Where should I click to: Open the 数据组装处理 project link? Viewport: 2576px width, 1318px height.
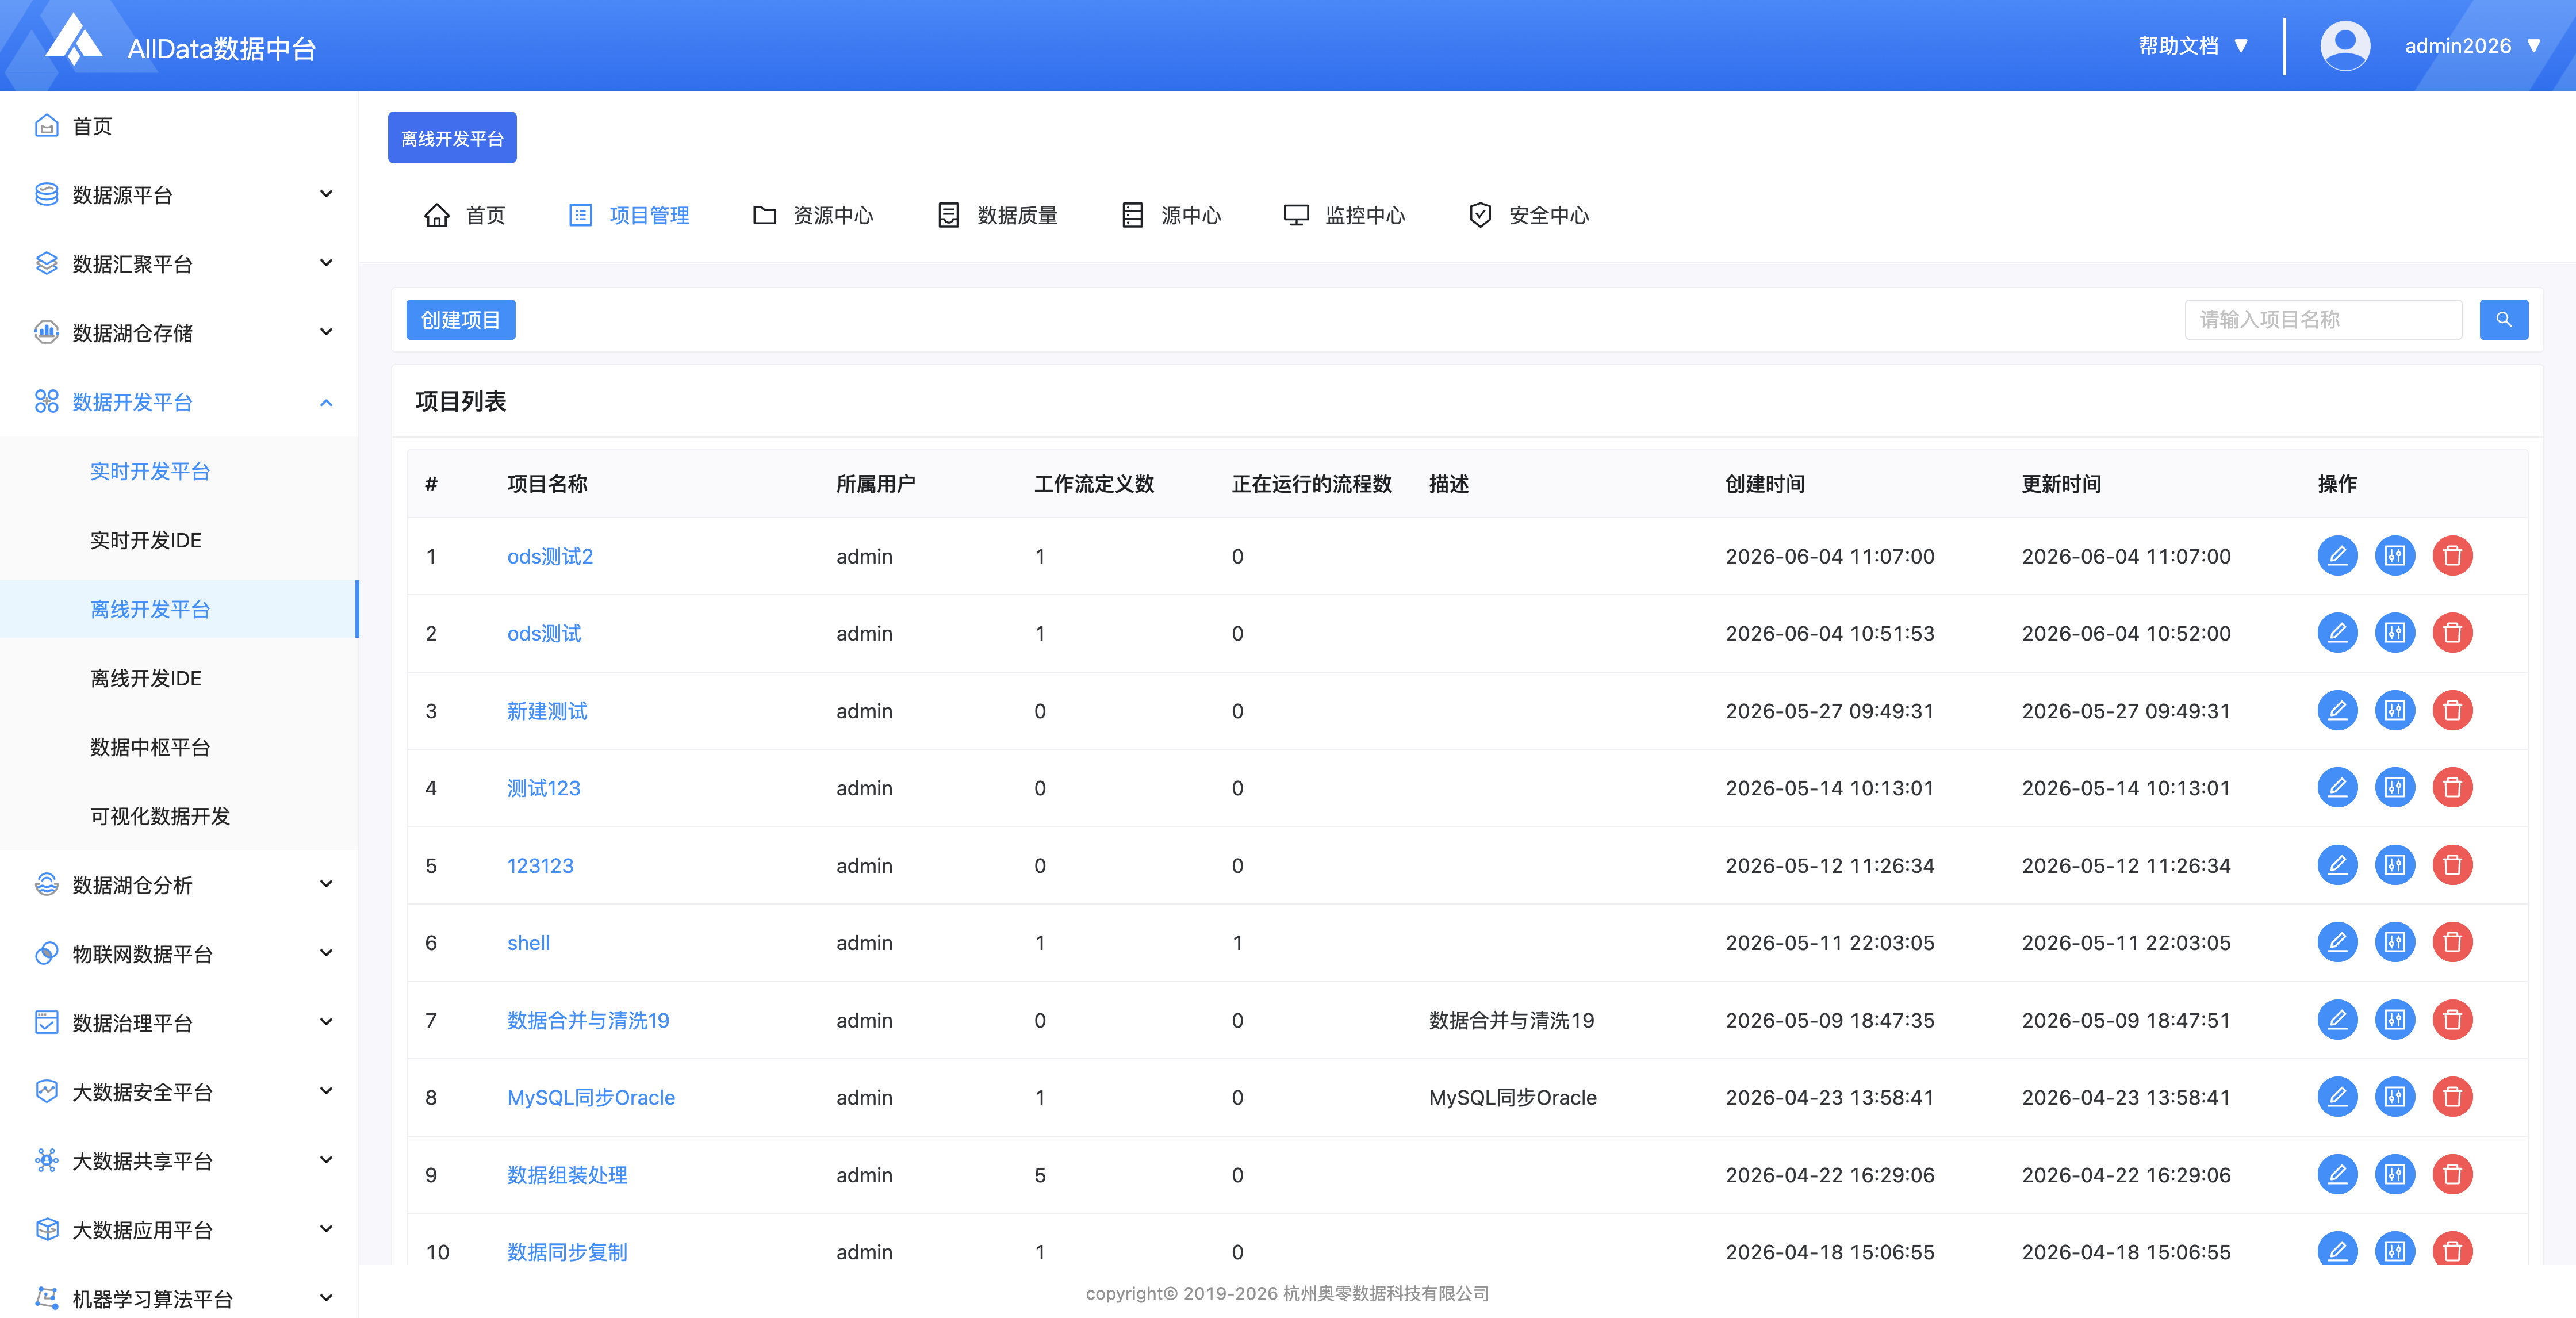coord(567,1174)
